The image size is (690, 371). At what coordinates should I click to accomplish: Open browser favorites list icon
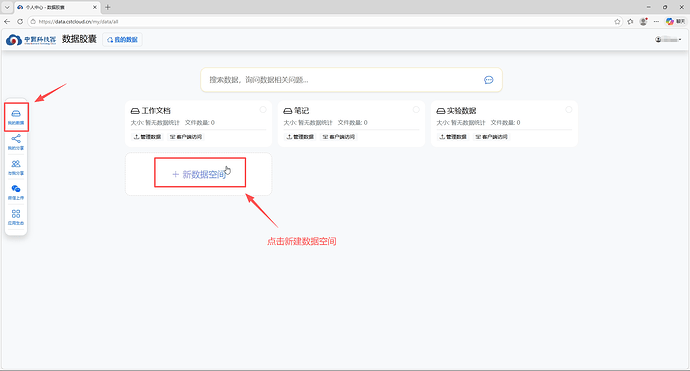[630, 21]
